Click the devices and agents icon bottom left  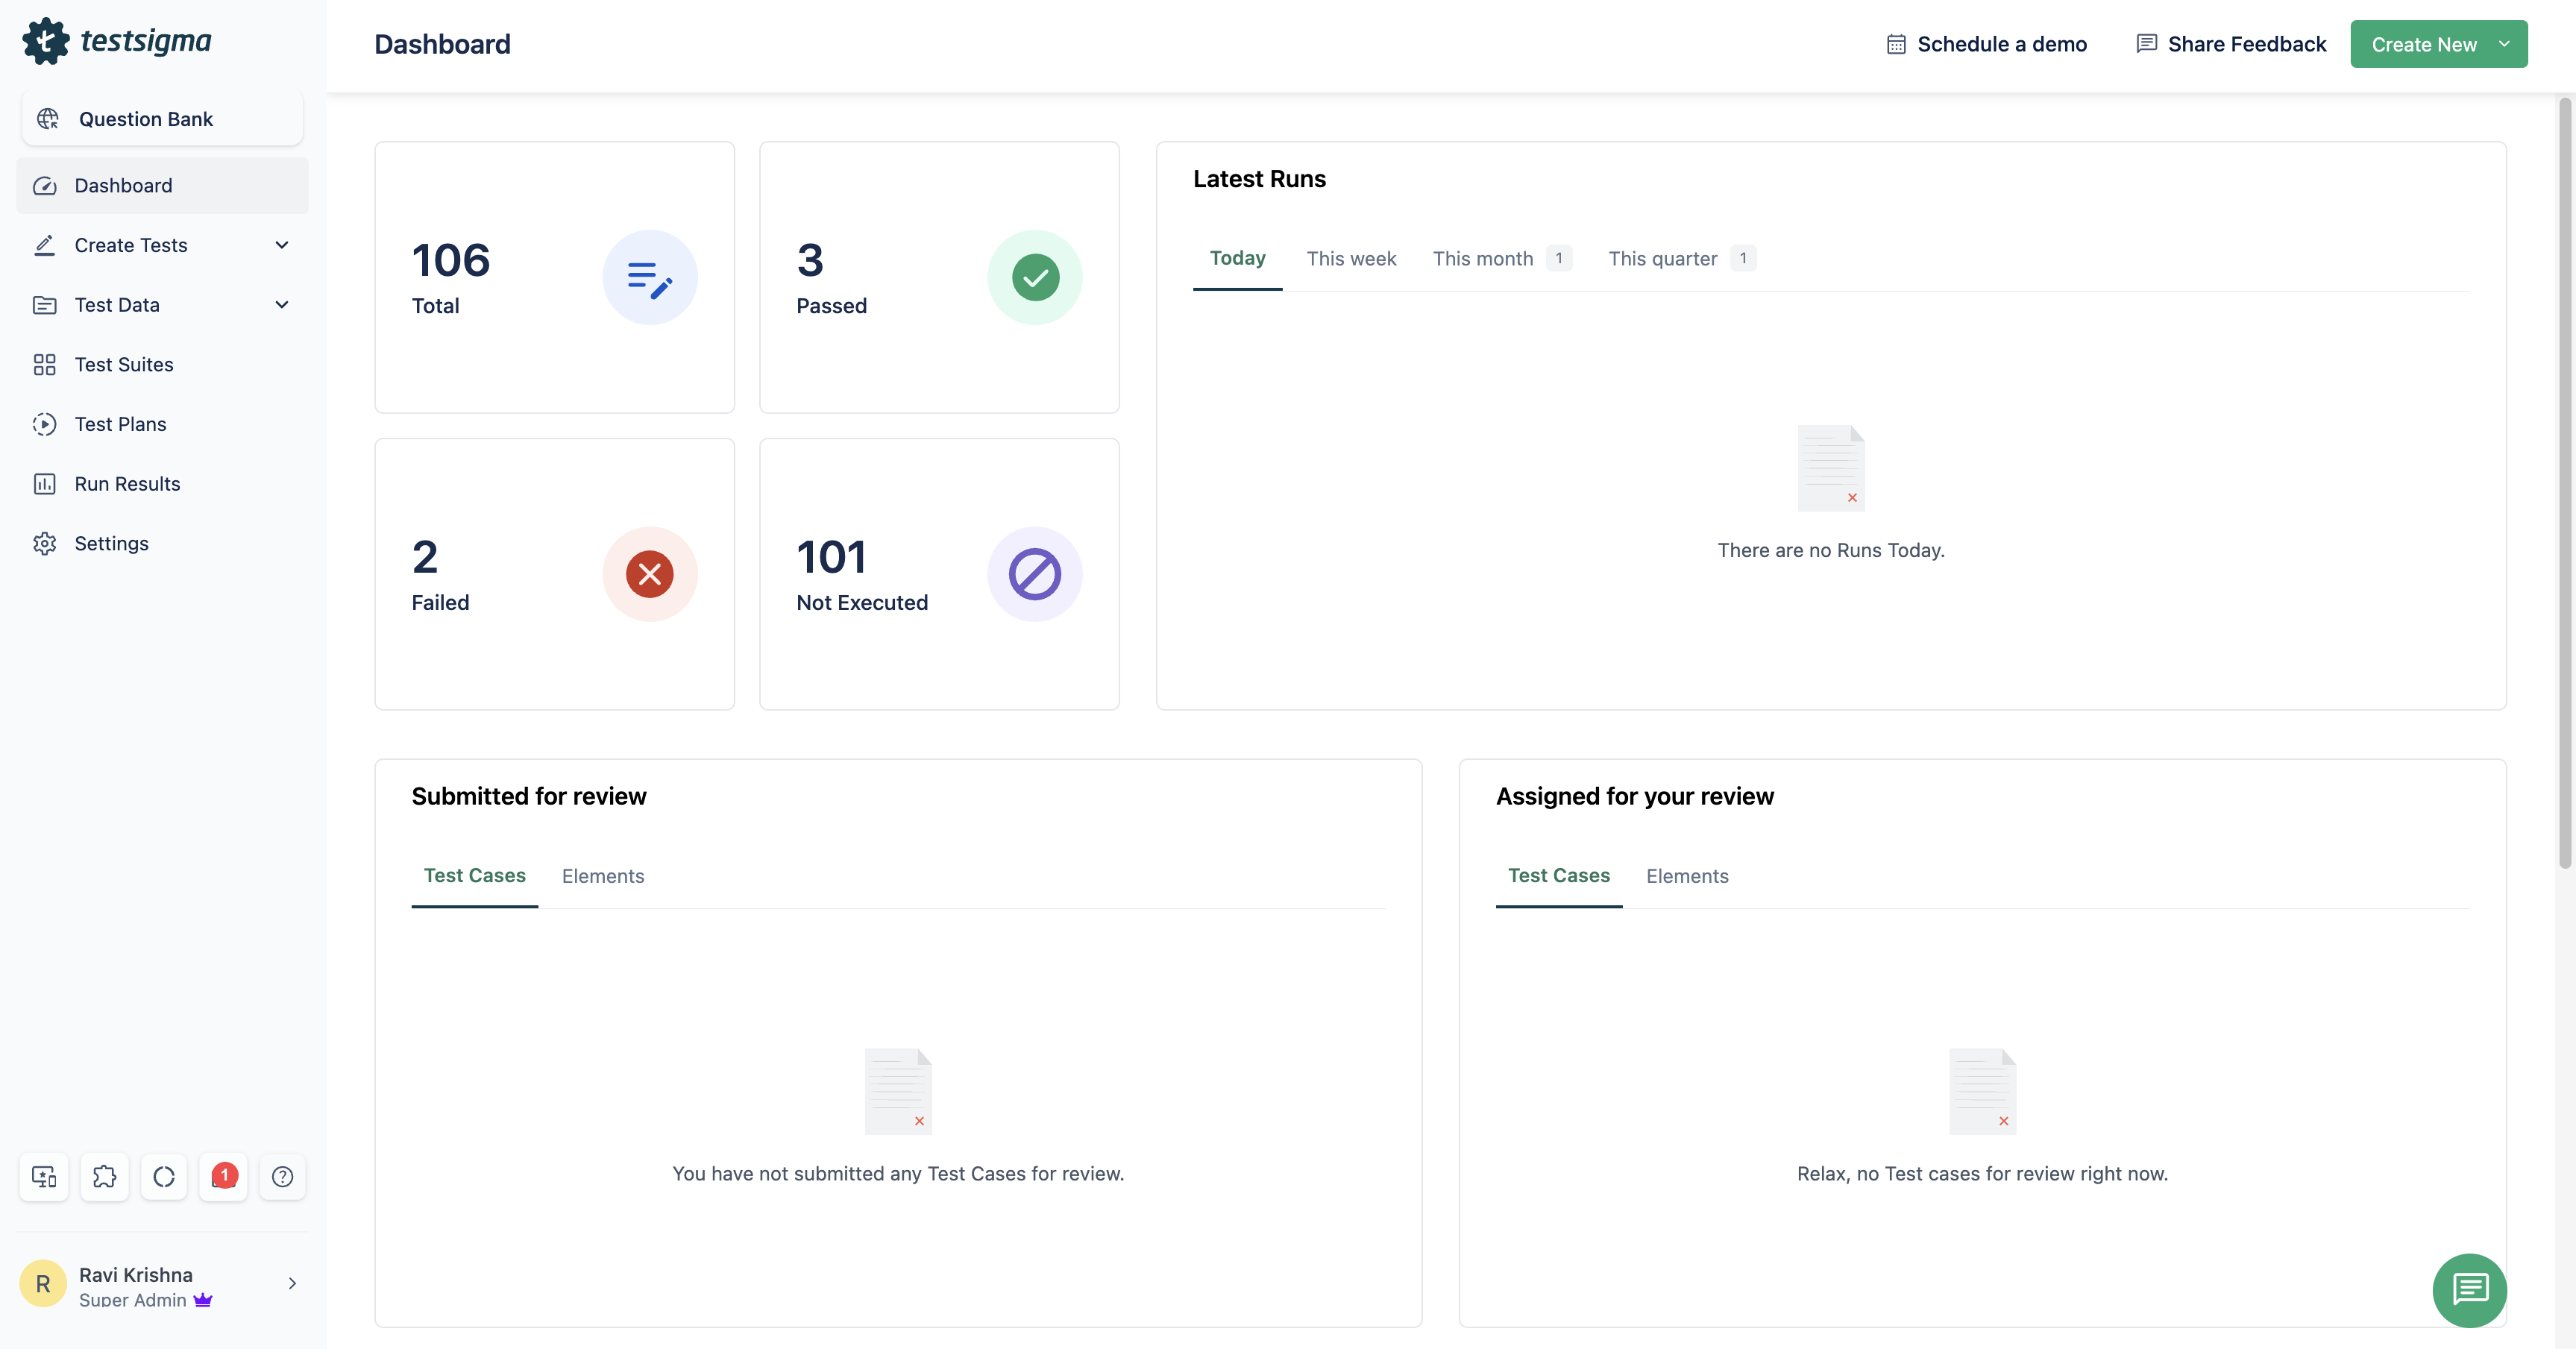44,1177
